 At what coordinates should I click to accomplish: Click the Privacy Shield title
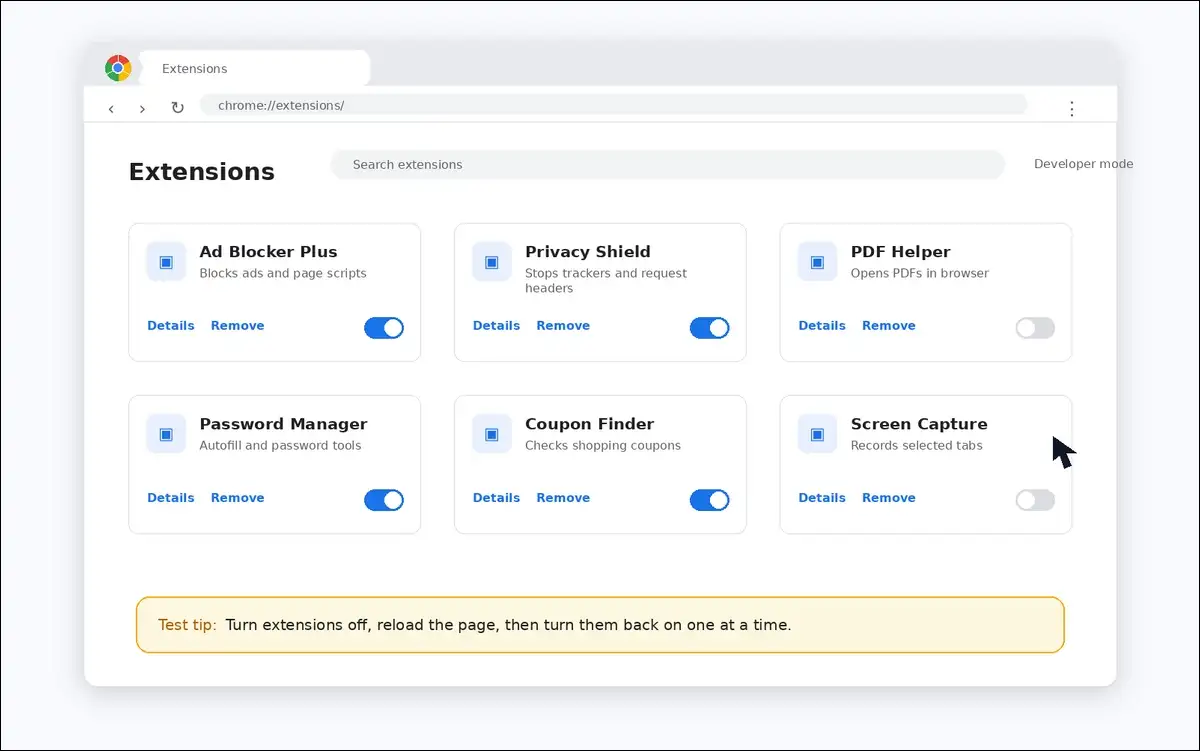coord(588,252)
